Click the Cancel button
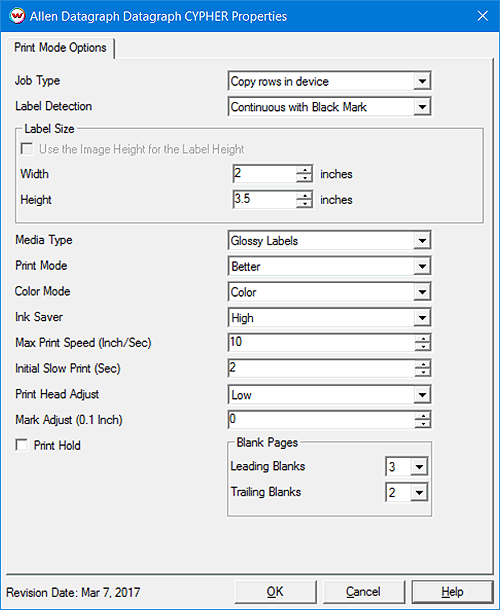 363,592
